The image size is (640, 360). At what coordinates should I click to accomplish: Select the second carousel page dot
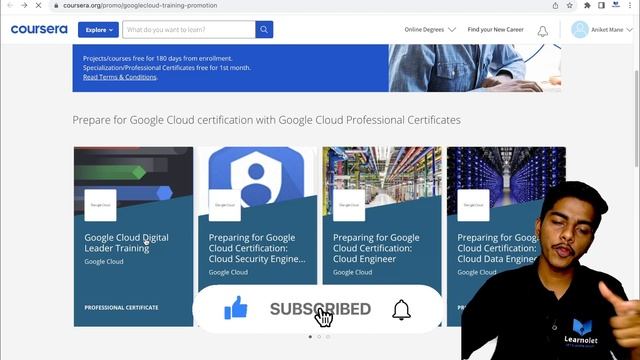(x=319, y=337)
